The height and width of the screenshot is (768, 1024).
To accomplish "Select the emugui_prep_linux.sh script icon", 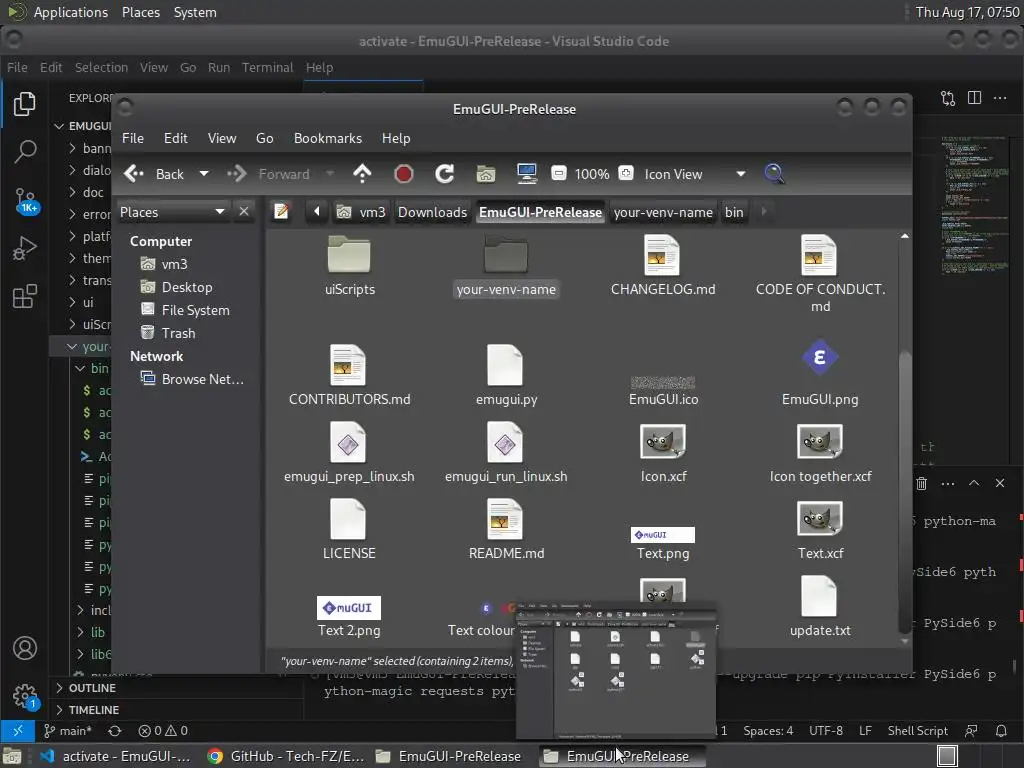I will (348, 443).
